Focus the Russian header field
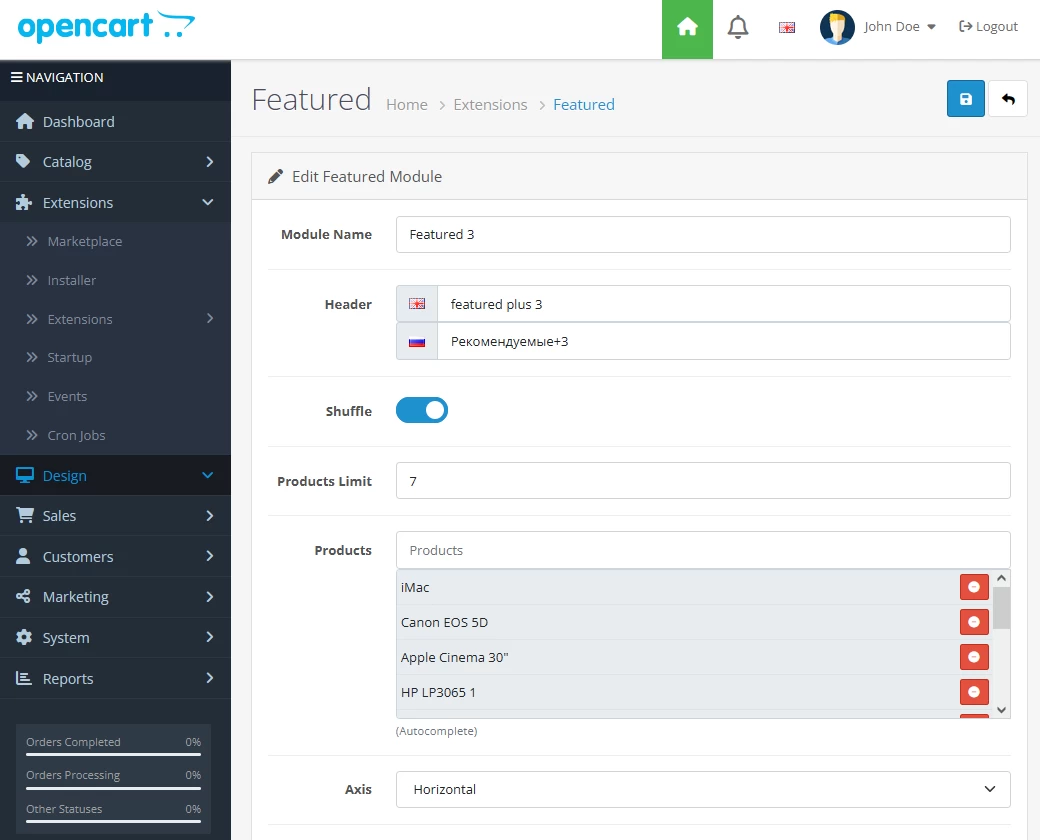 724,341
